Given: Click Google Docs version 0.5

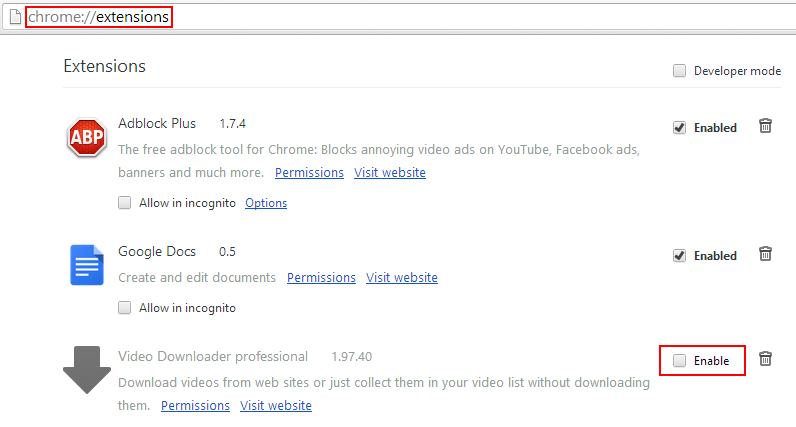Looking at the screenshot, I should click(x=227, y=252).
